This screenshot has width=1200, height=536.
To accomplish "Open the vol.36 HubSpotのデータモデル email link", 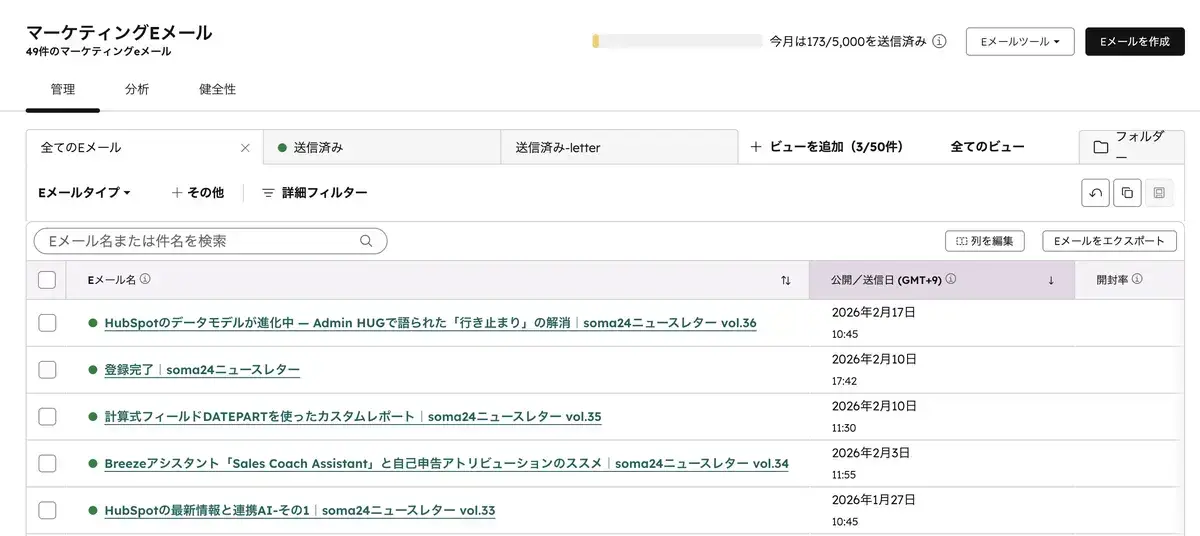I will [430, 323].
